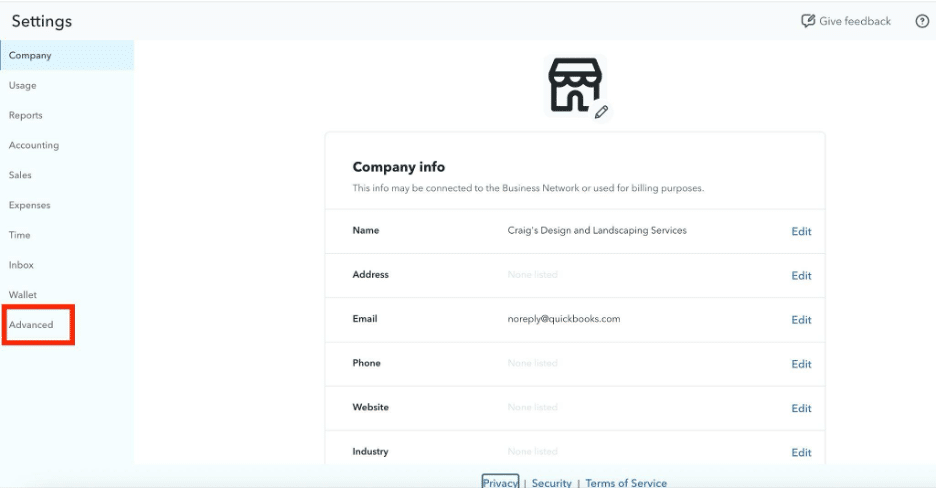Click the pencil edit icon on company logo

point(601,112)
